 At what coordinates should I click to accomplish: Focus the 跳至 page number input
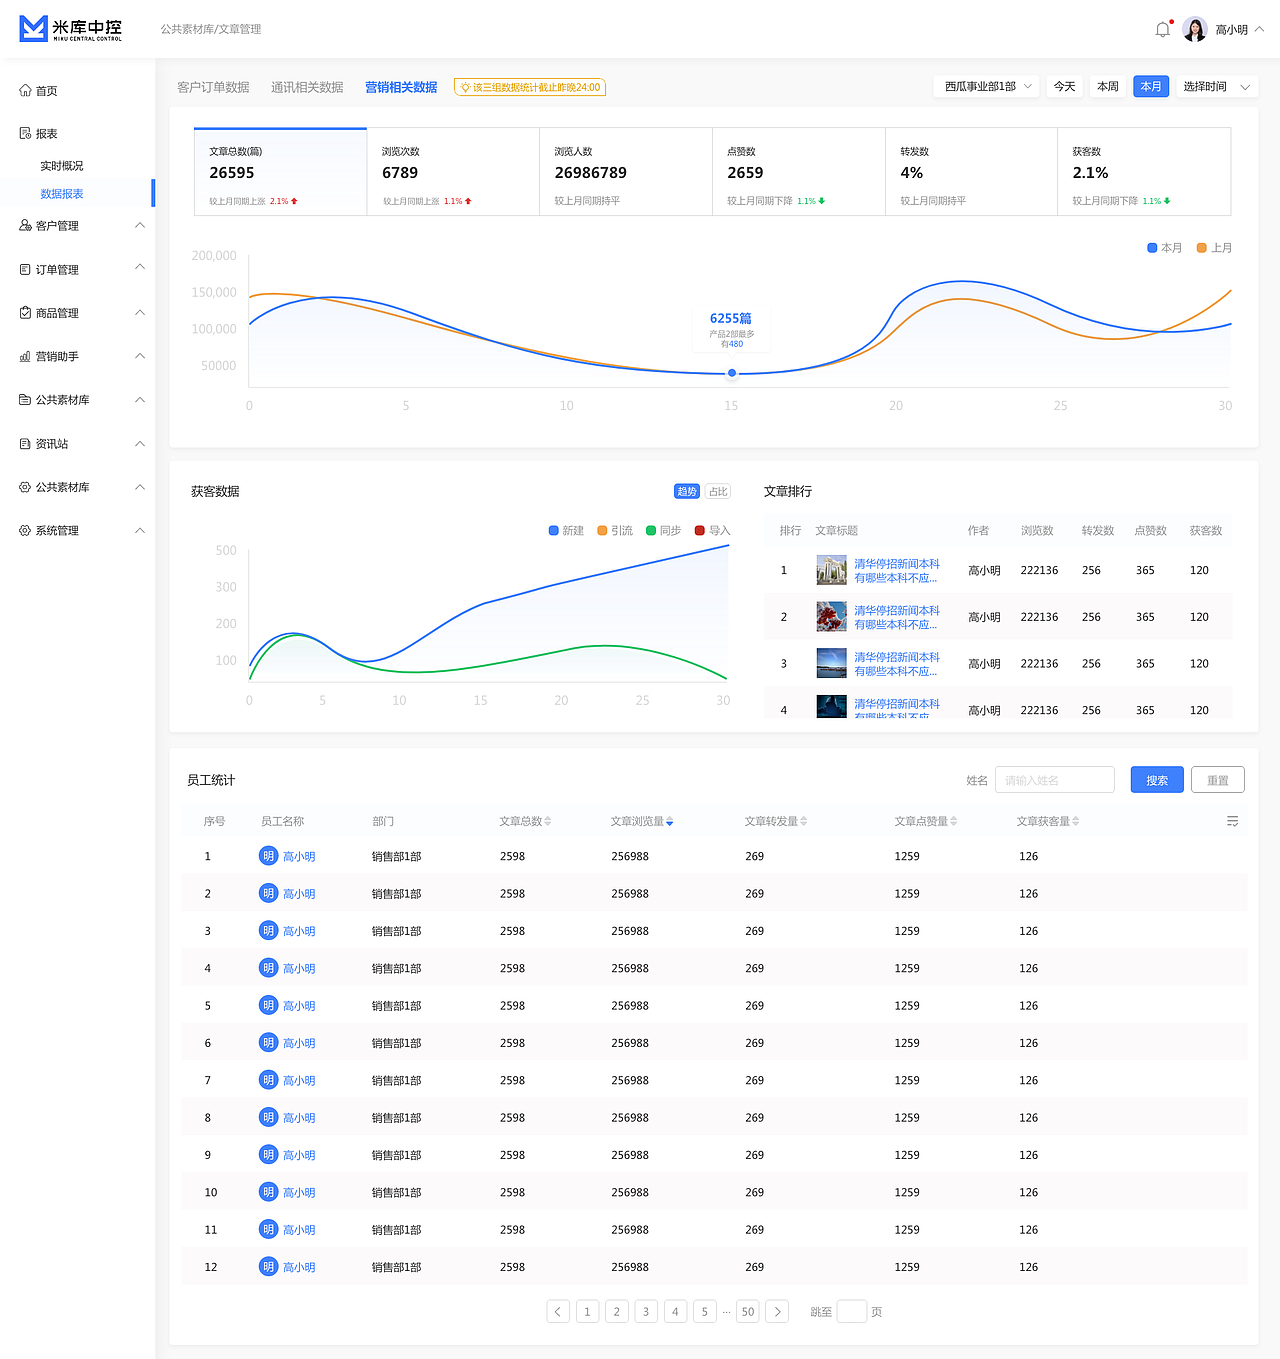coord(852,1312)
